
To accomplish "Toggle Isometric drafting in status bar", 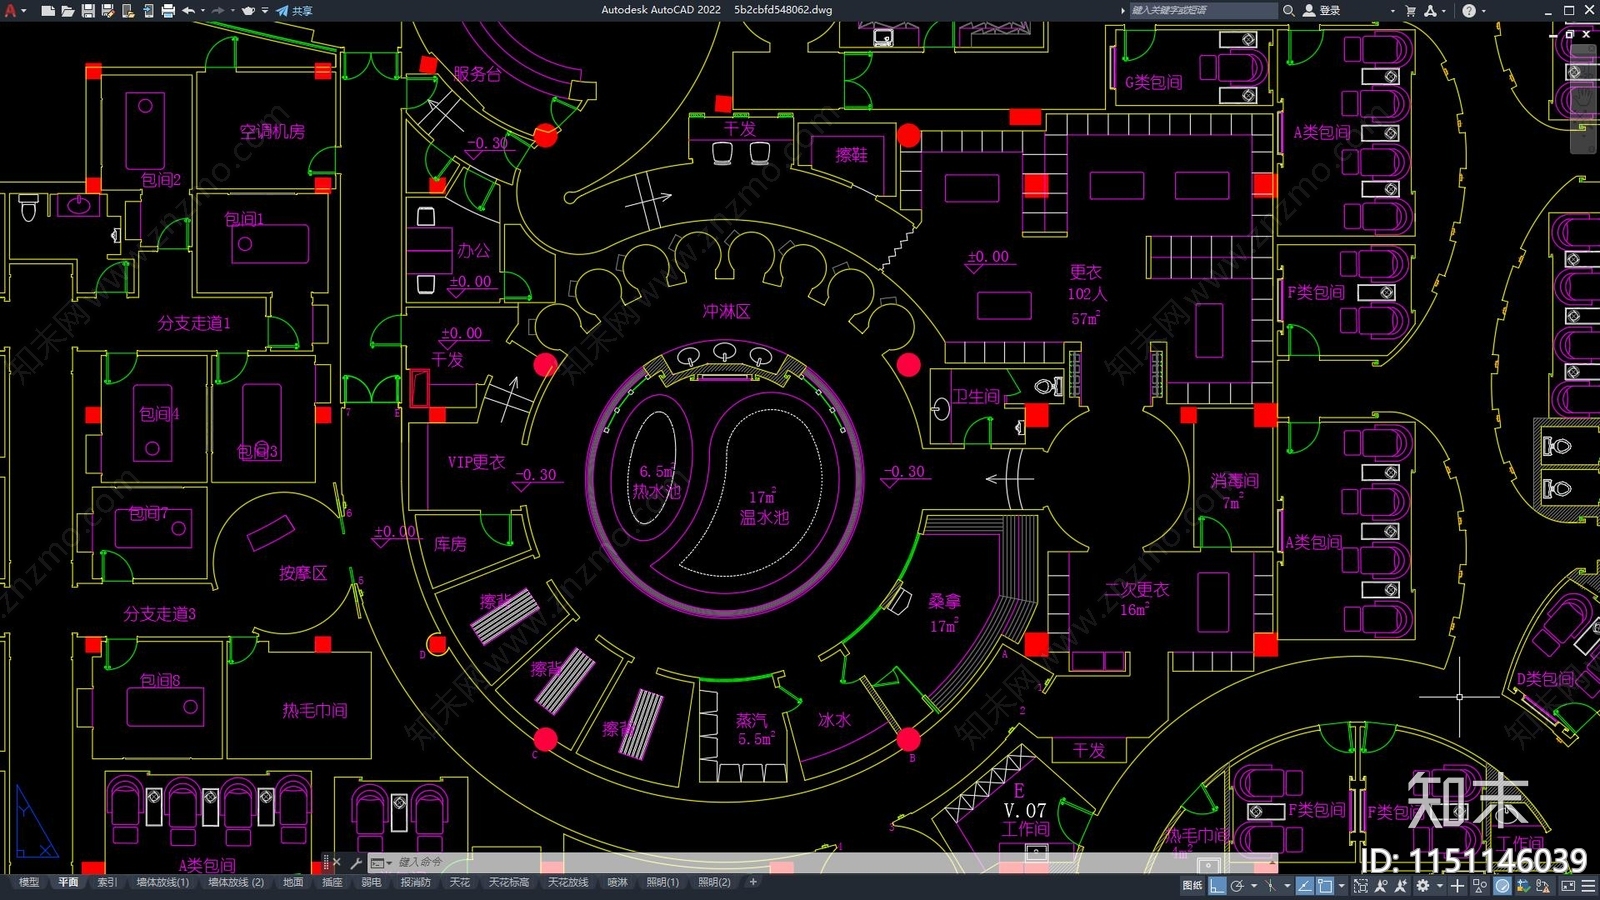I will coord(1271,885).
